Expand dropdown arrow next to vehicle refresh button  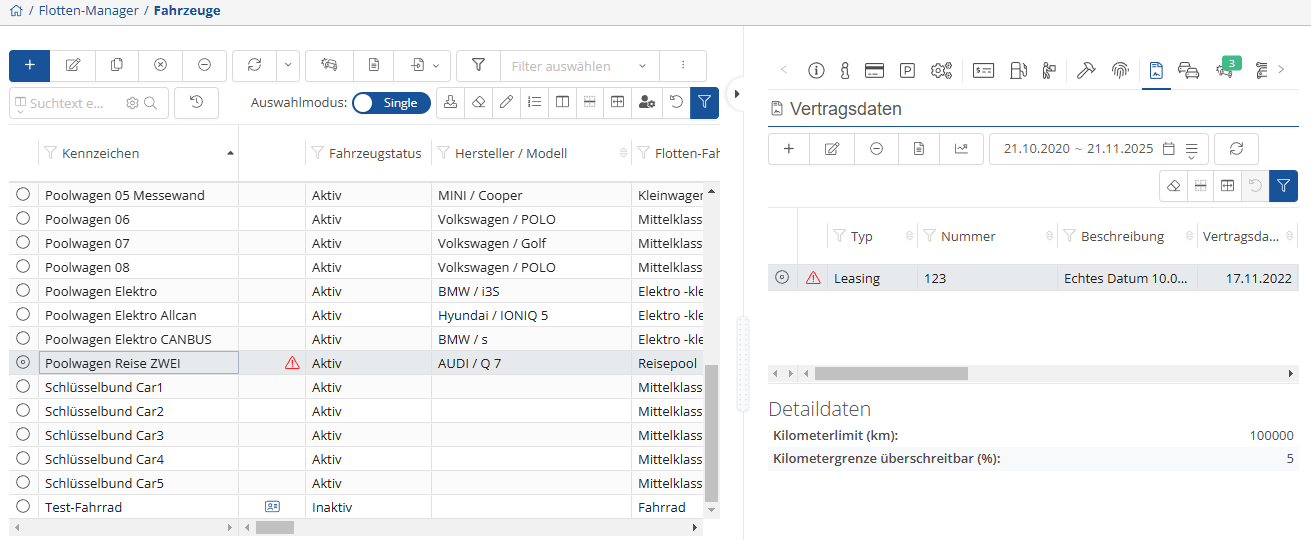[x=287, y=65]
